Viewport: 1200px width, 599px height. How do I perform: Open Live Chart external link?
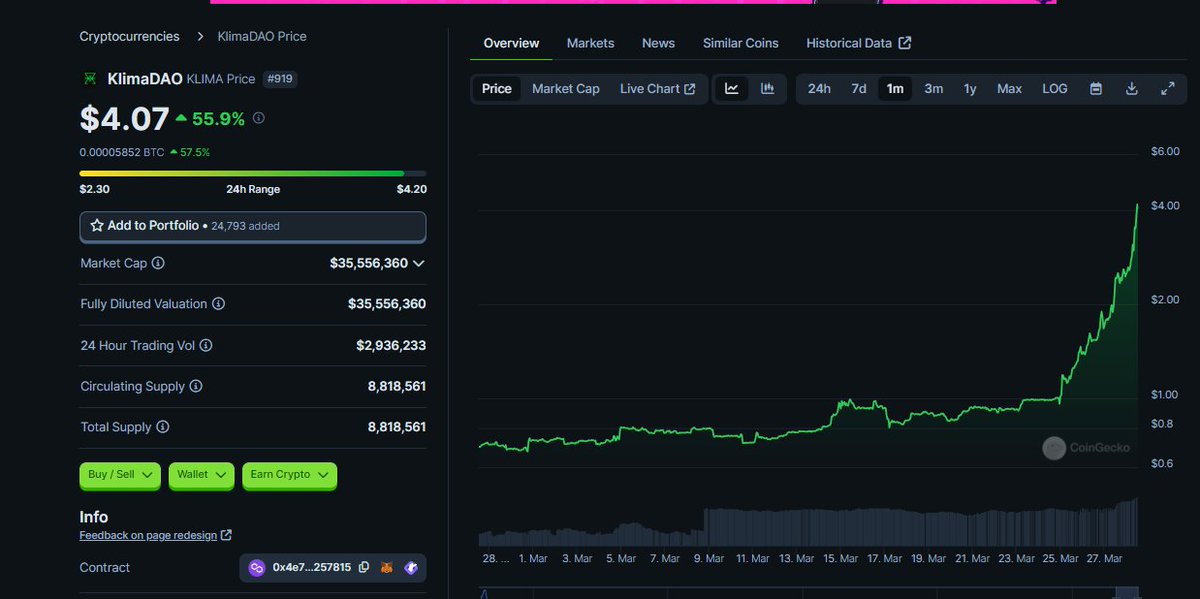click(657, 88)
